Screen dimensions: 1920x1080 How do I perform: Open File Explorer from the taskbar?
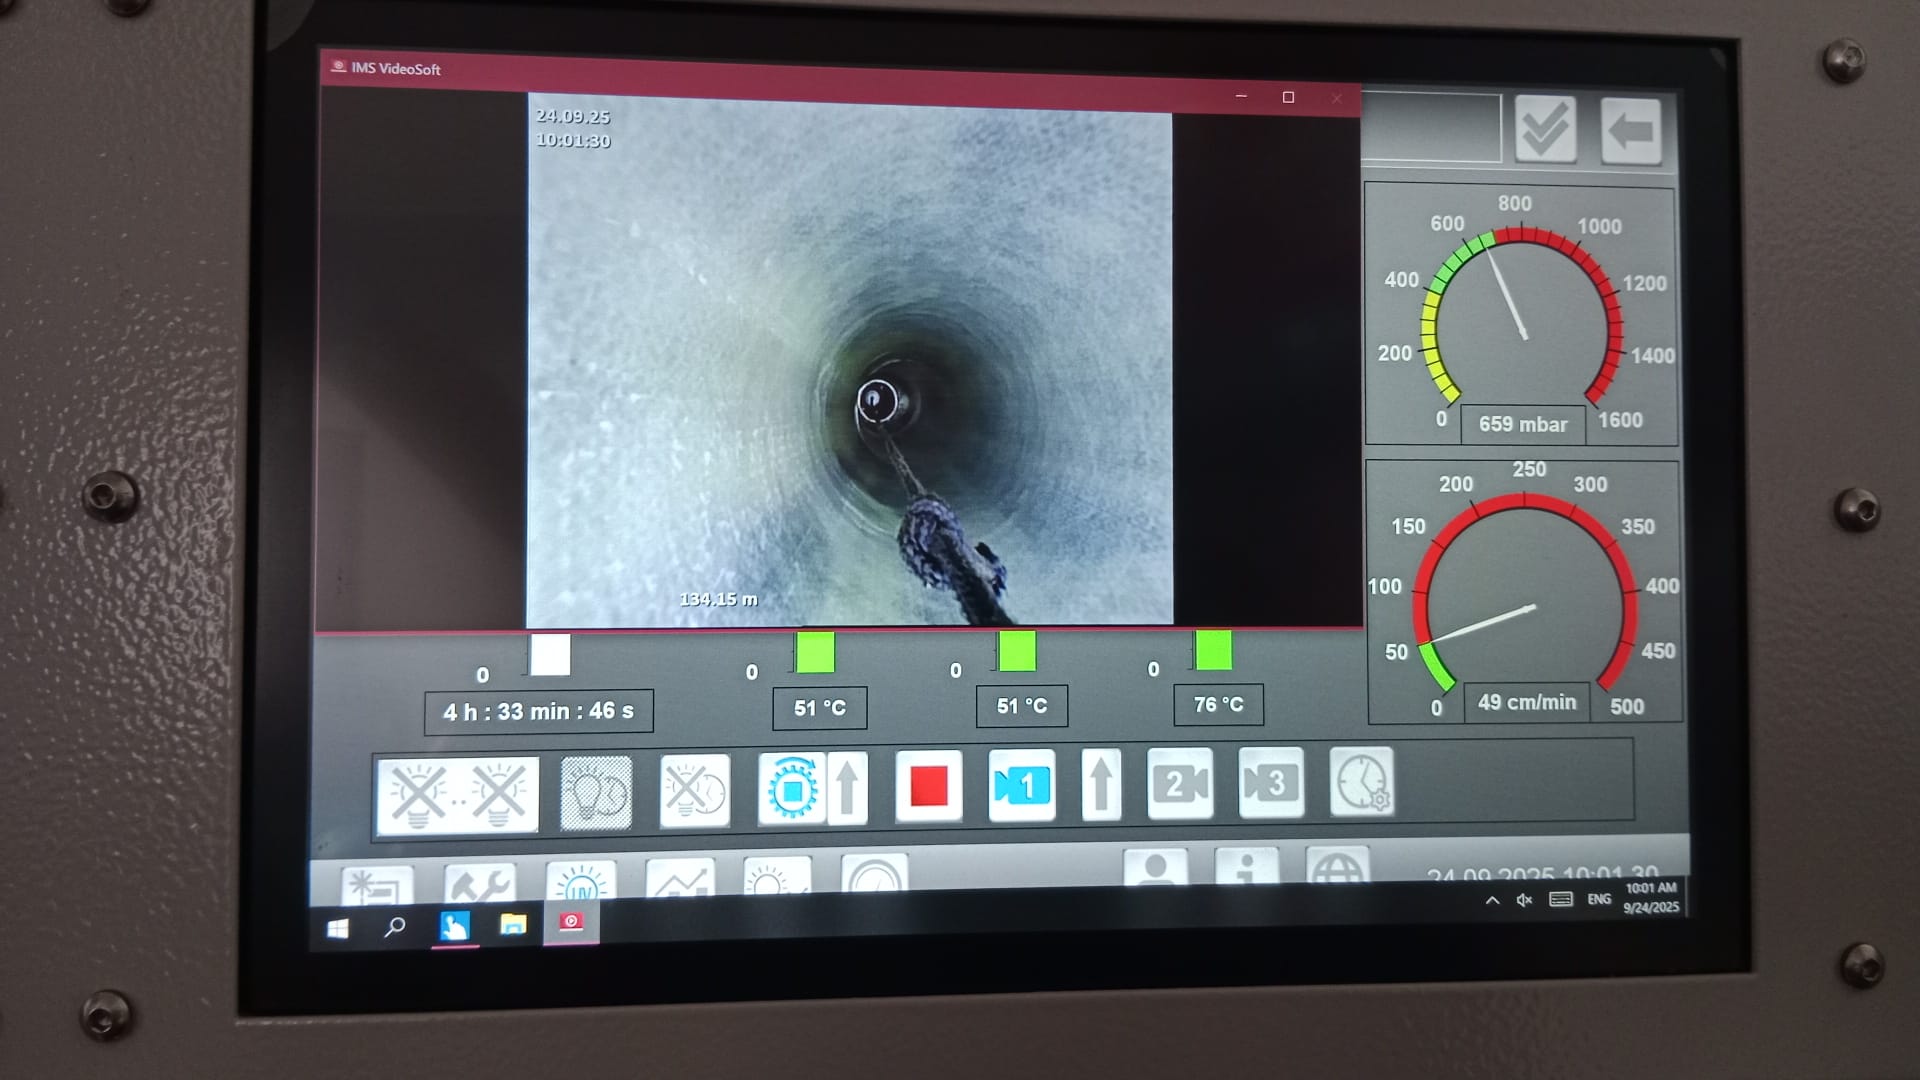click(x=513, y=924)
